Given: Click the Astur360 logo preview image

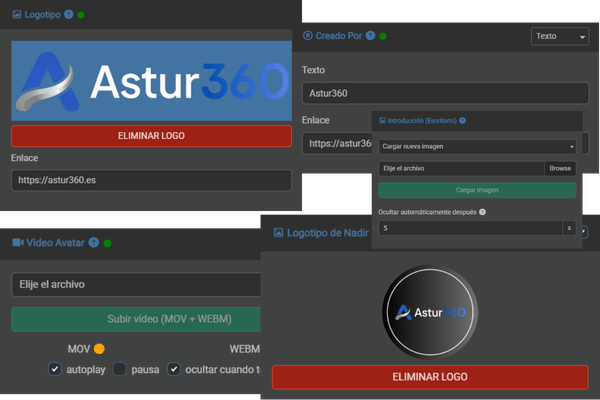Looking at the screenshot, I should [x=152, y=81].
